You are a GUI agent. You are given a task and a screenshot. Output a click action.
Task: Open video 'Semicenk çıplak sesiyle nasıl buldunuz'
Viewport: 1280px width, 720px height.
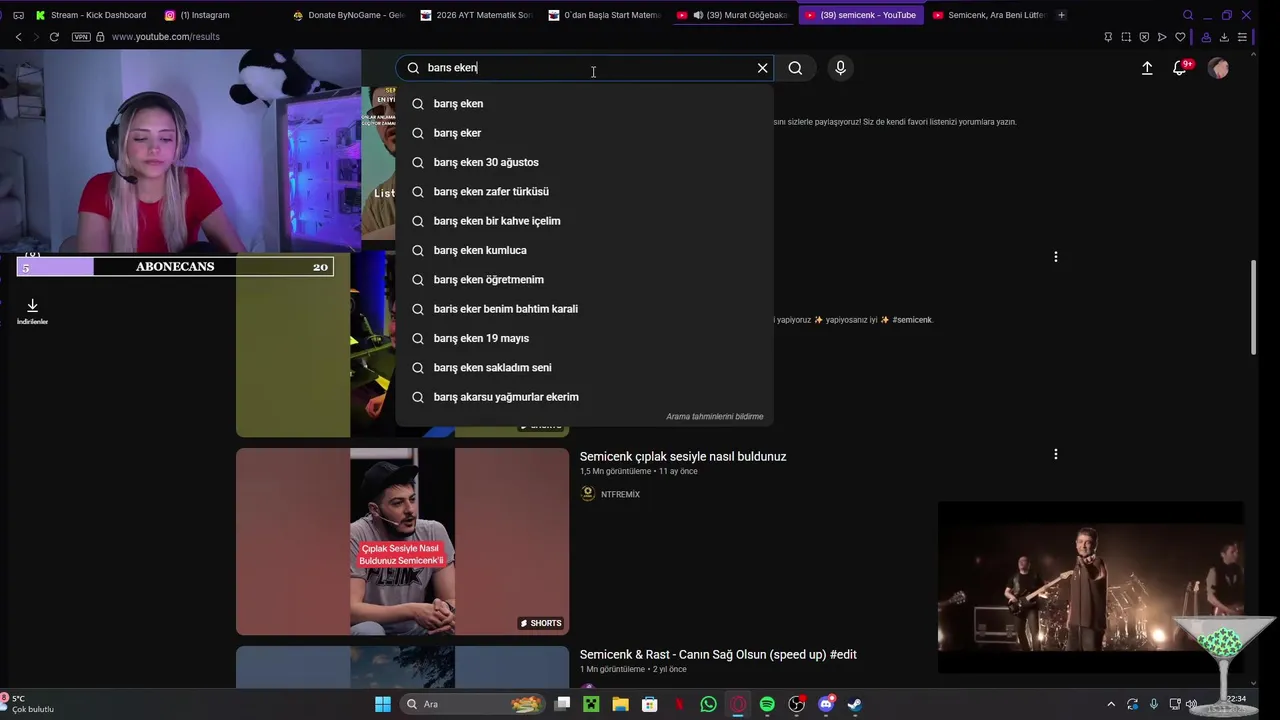683,457
